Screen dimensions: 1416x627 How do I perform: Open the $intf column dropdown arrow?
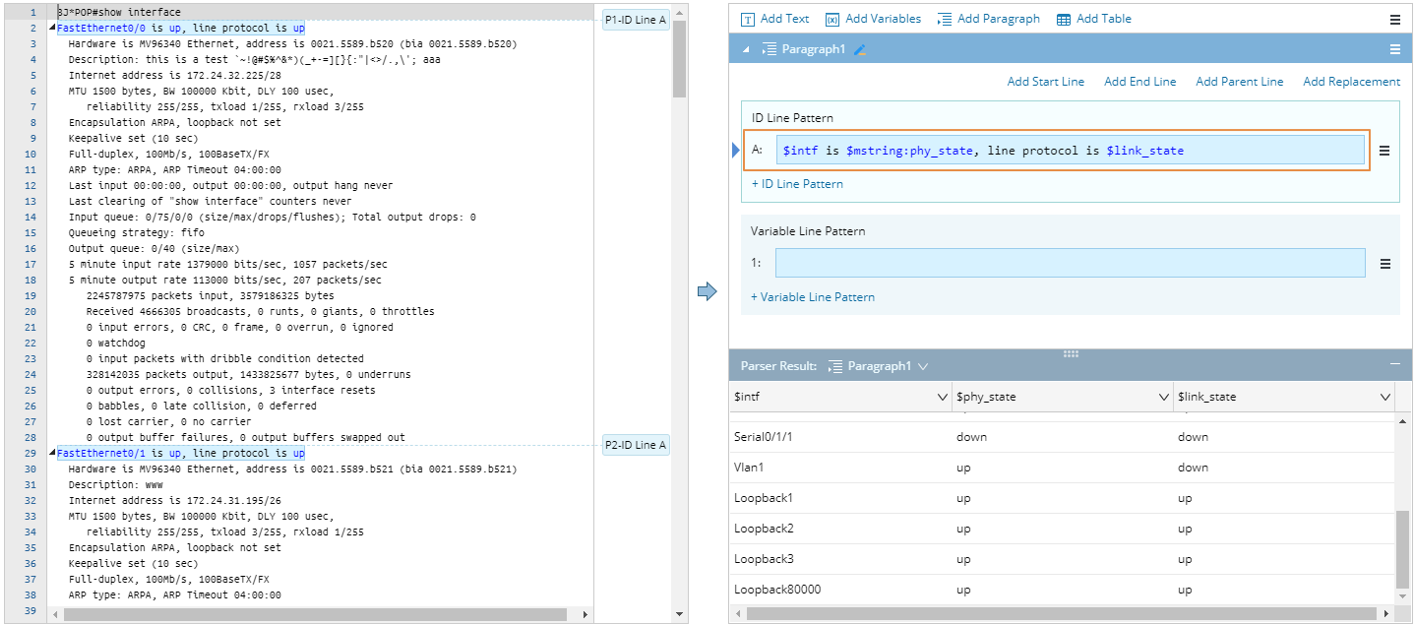[942, 397]
